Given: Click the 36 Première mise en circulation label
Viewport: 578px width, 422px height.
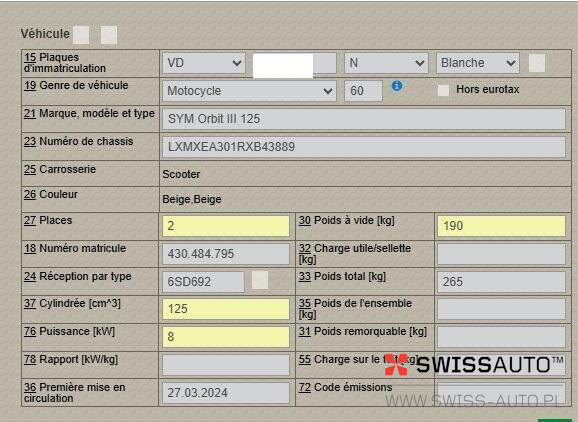Looking at the screenshot, I should point(75,393).
